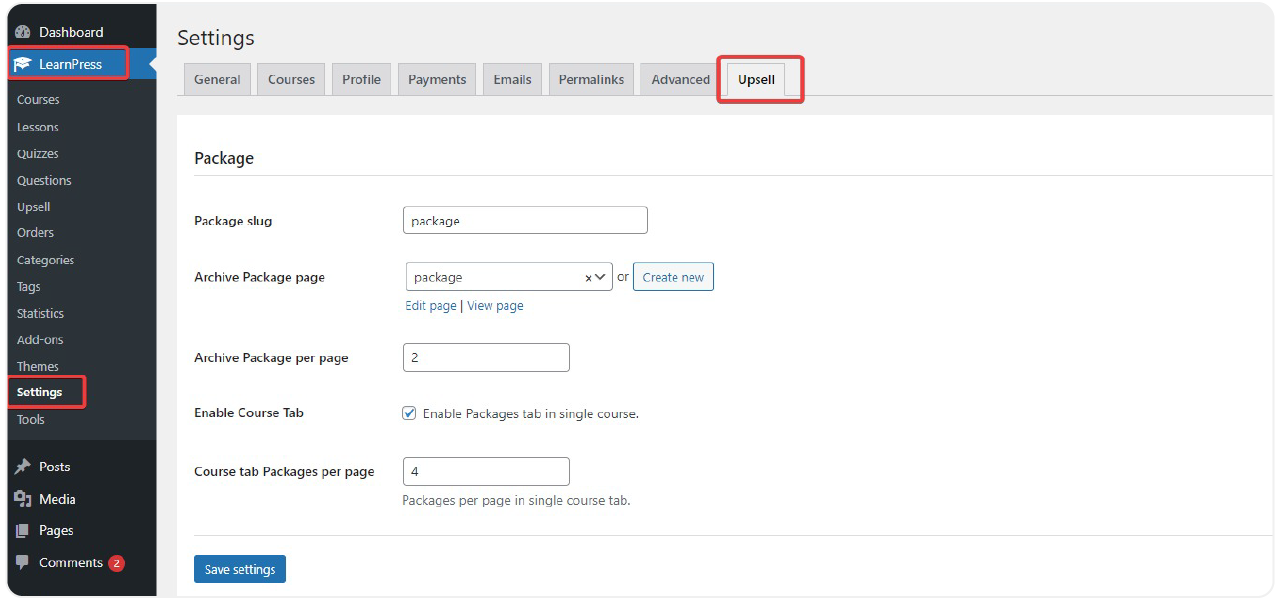Screen dimensions: 1280x600
Task: Click the red comments count badge
Action: [x=116, y=563]
